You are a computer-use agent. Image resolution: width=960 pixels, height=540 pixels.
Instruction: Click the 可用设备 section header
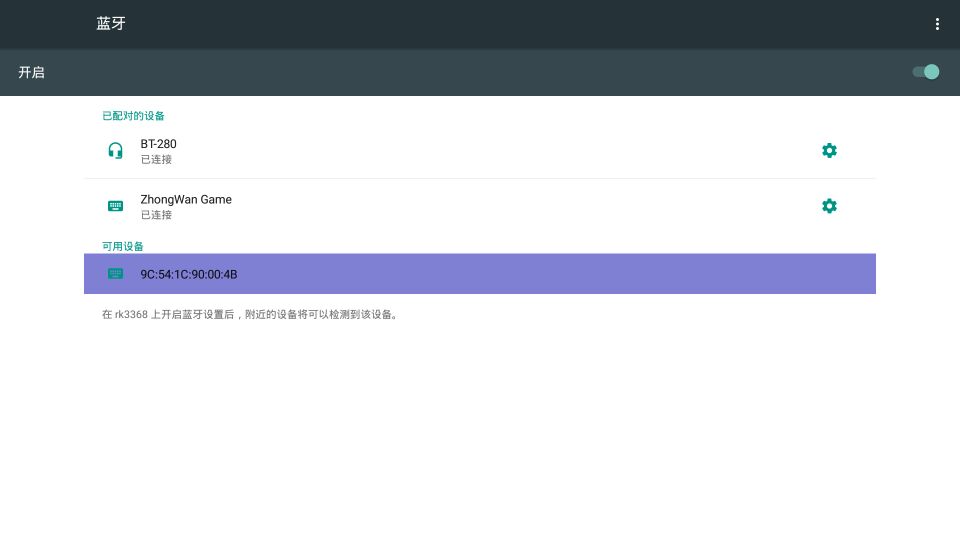[x=122, y=246]
